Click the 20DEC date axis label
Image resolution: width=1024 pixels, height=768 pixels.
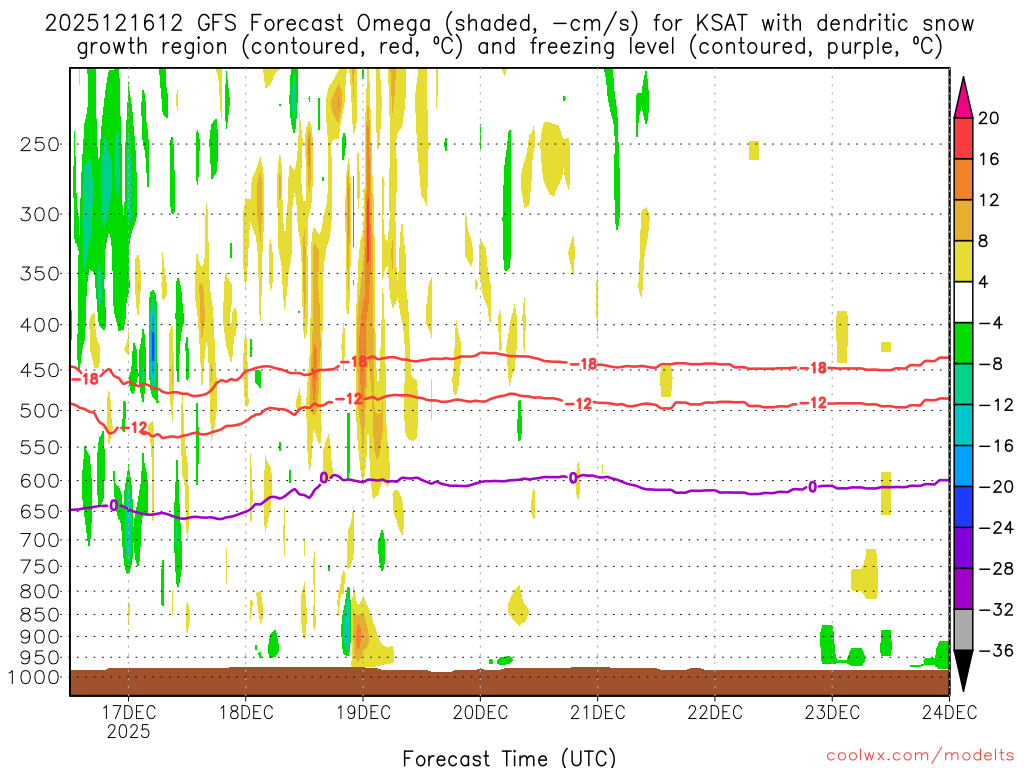click(480, 712)
